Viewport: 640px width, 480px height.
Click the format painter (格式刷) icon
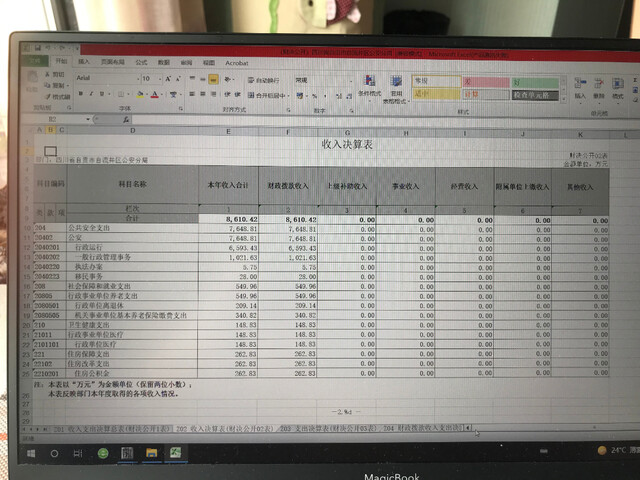[x=60, y=96]
